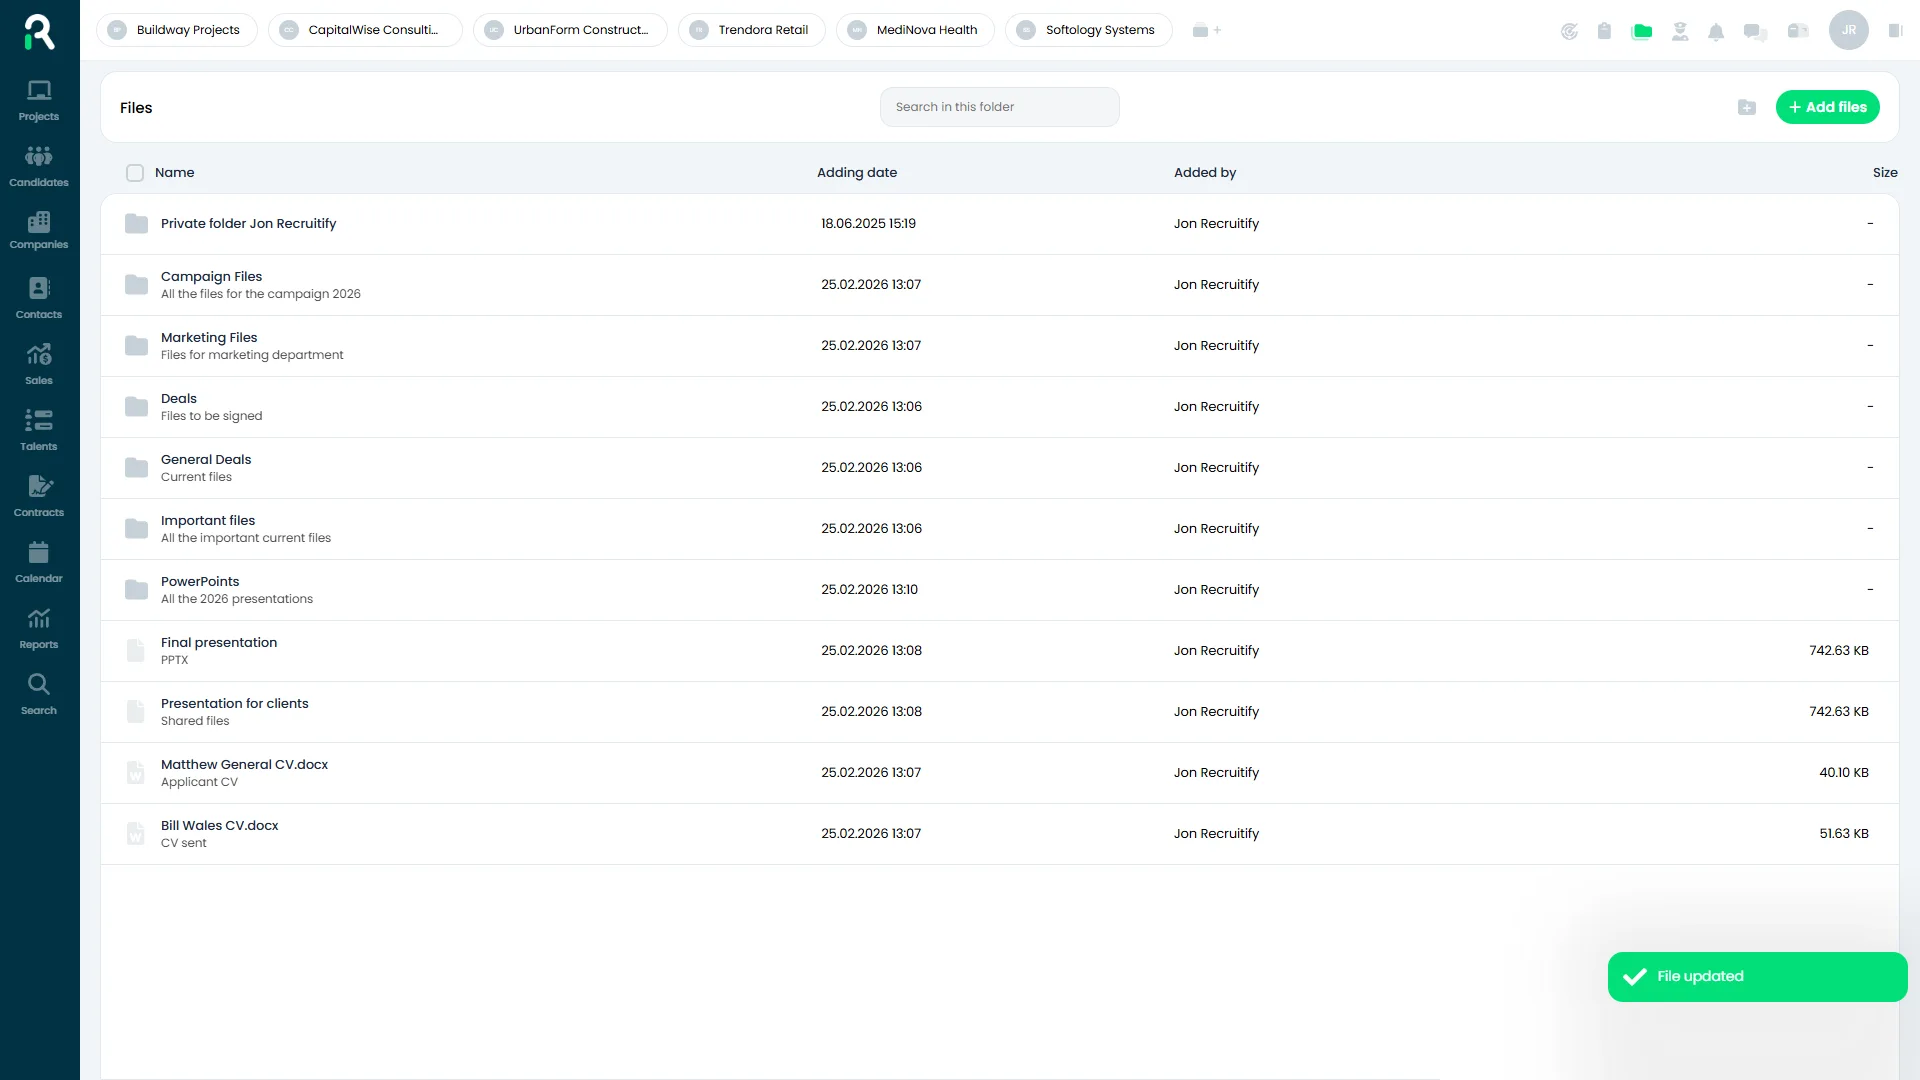Click the target goals icon in top bar

coord(1569,31)
